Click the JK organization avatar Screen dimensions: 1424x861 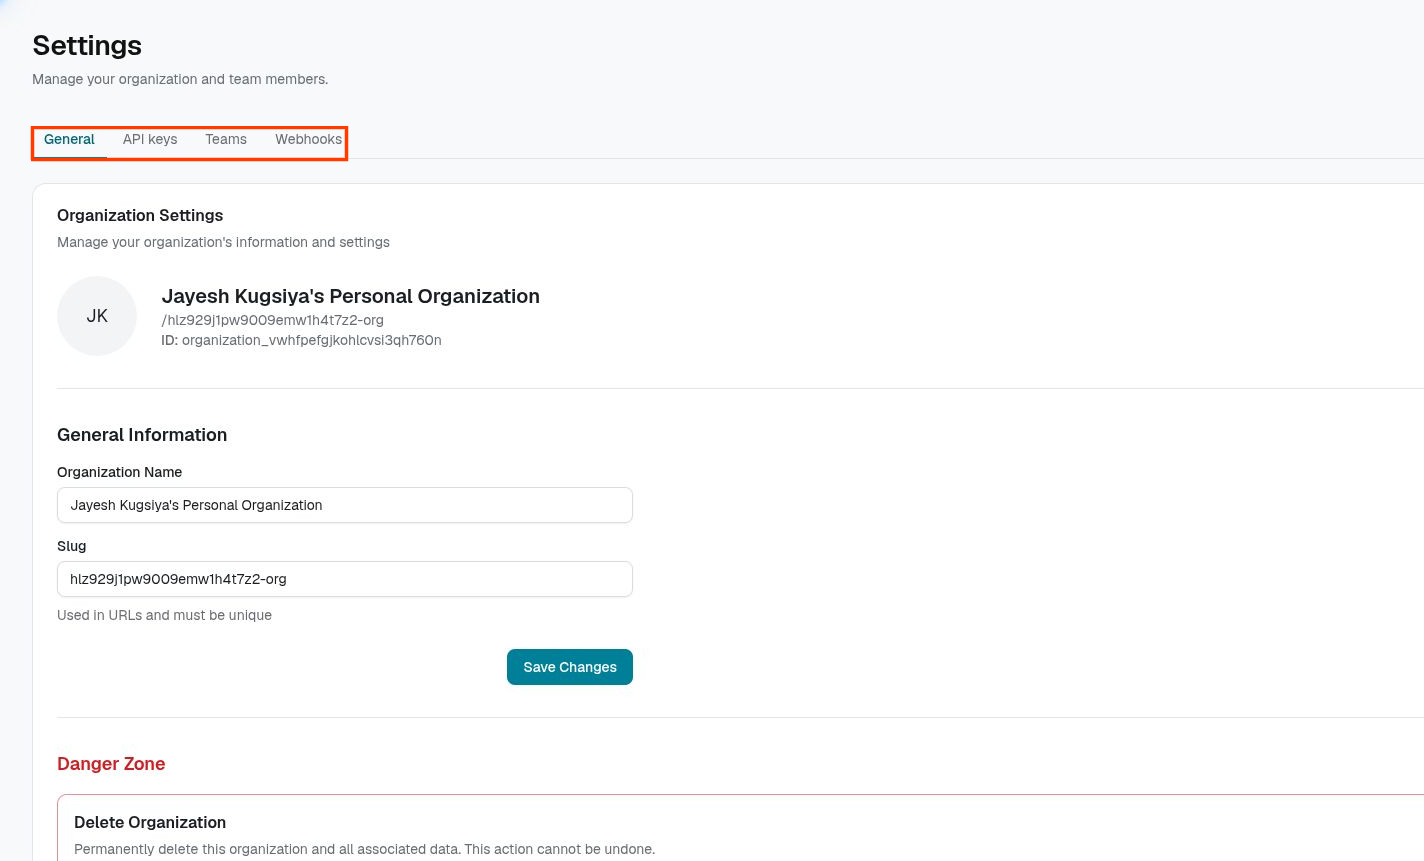click(x=97, y=316)
